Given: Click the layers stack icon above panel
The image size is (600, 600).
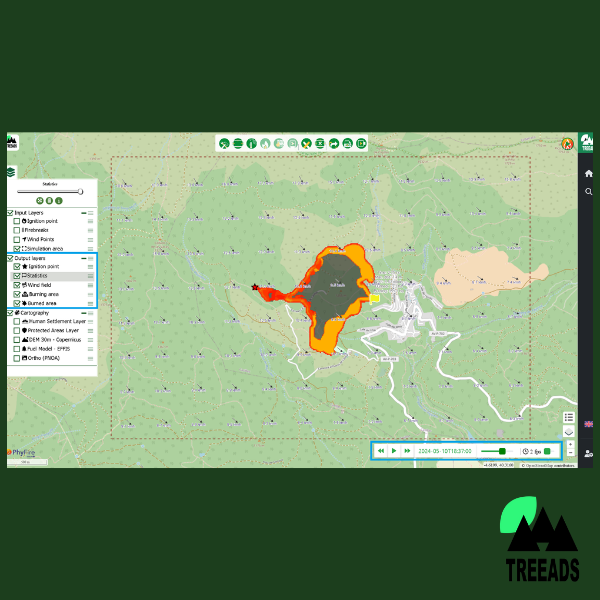Looking at the screenshot, I should click(x=10, y=171).
